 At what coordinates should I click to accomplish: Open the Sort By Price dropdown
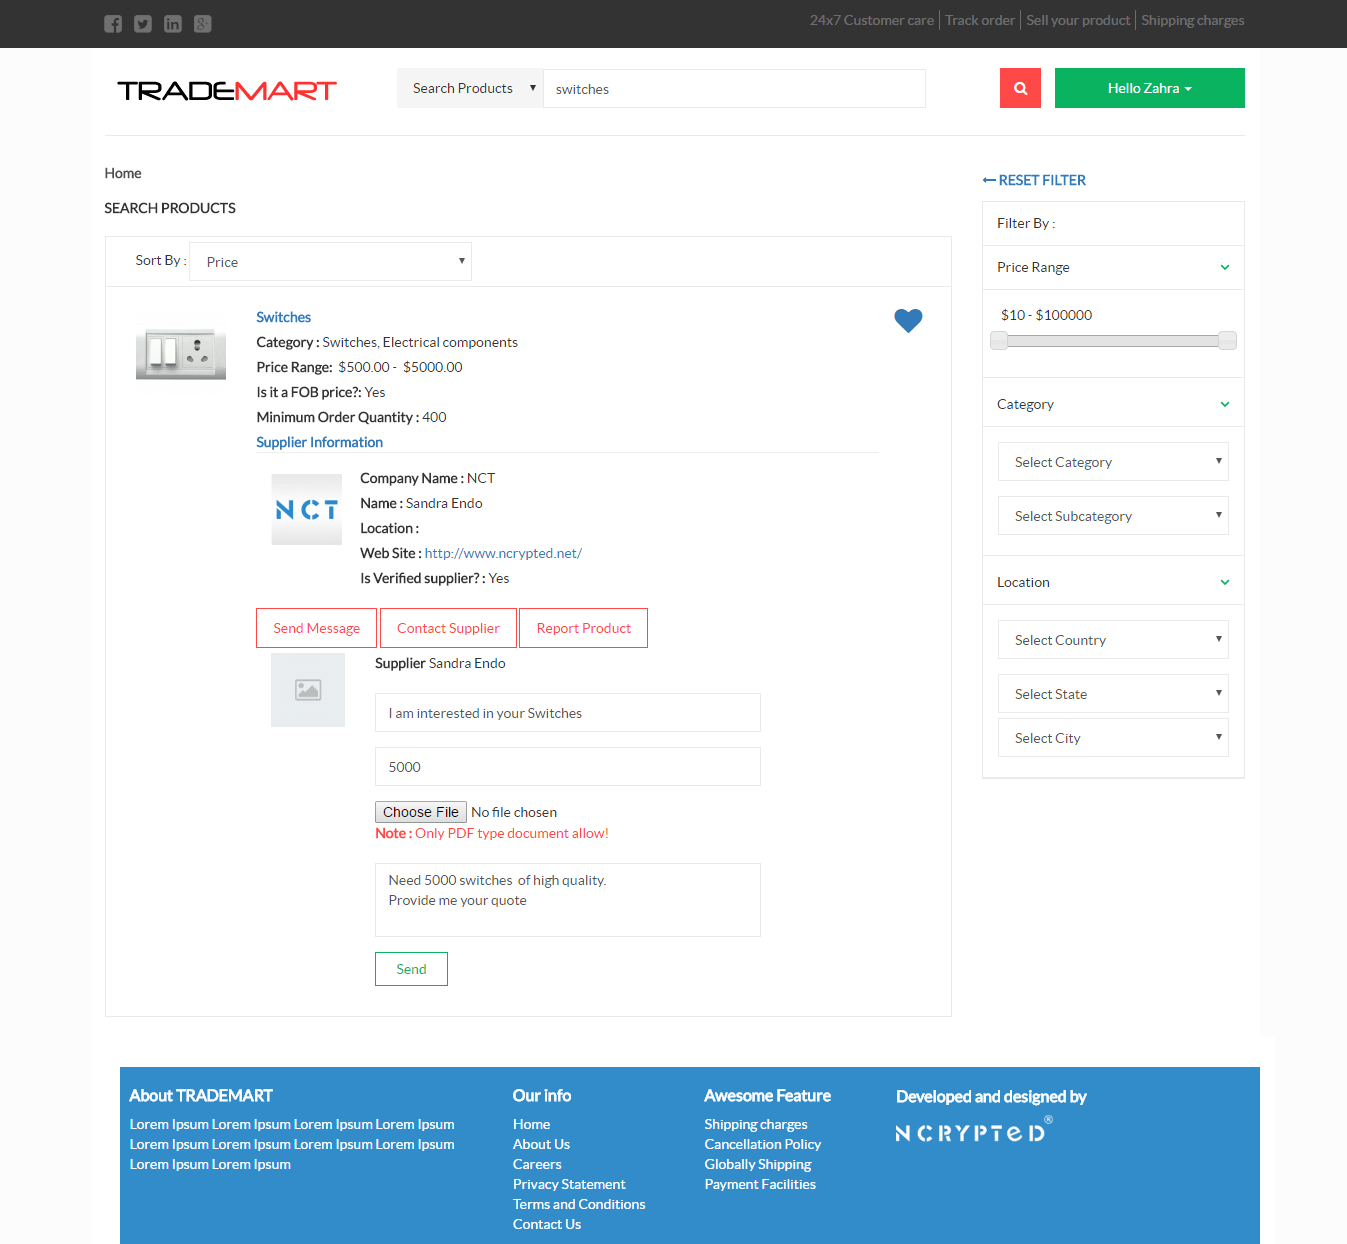pyautogui.click(x=330, y=262)
